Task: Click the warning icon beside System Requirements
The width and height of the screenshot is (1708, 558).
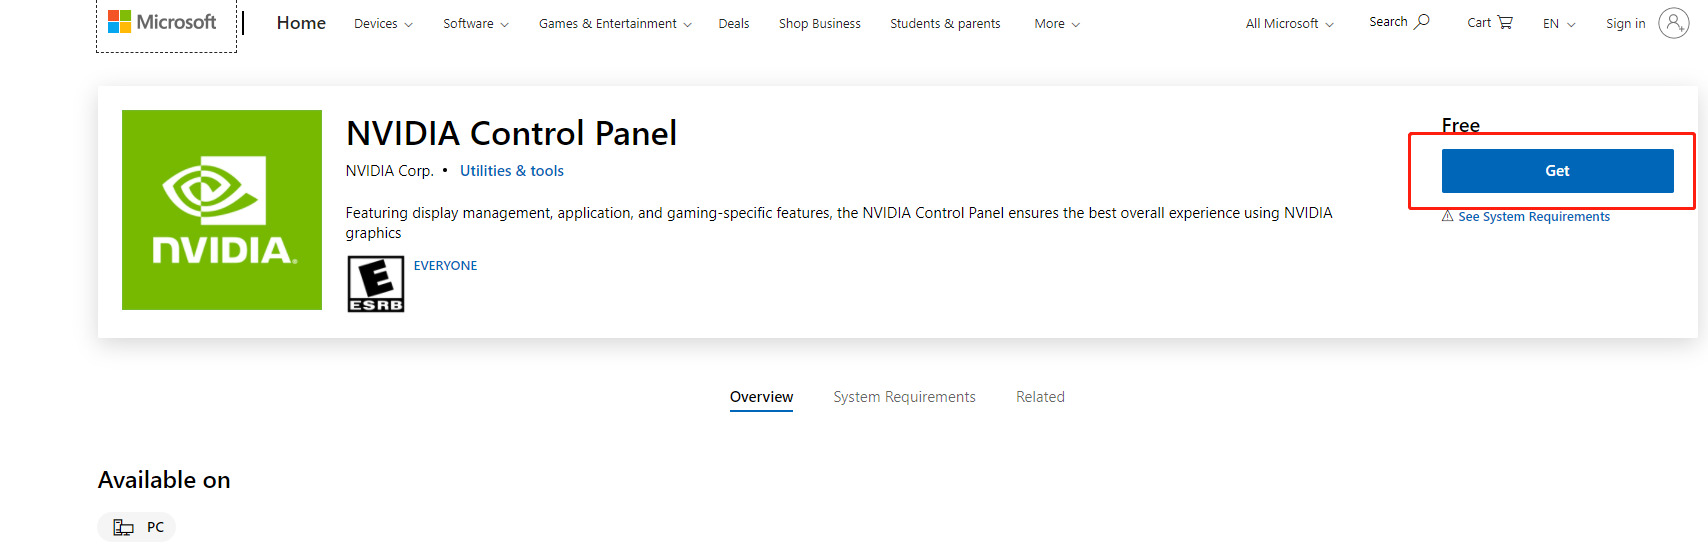Action: 1448,216
